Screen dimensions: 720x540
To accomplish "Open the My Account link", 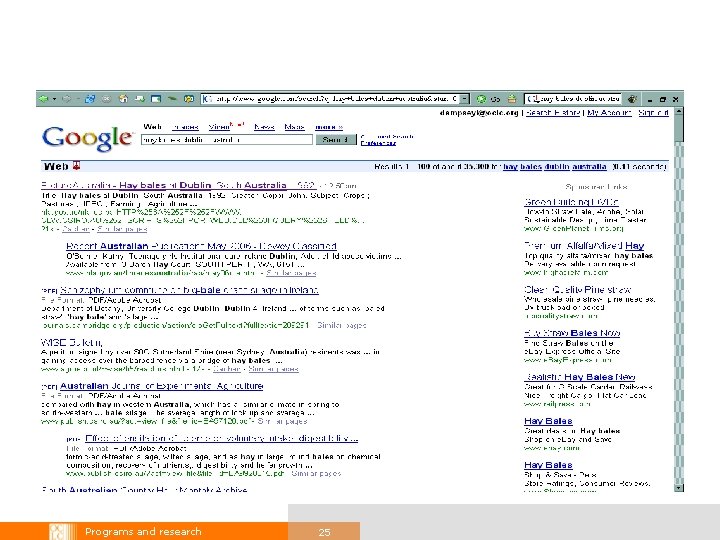I will click(609, 112).
